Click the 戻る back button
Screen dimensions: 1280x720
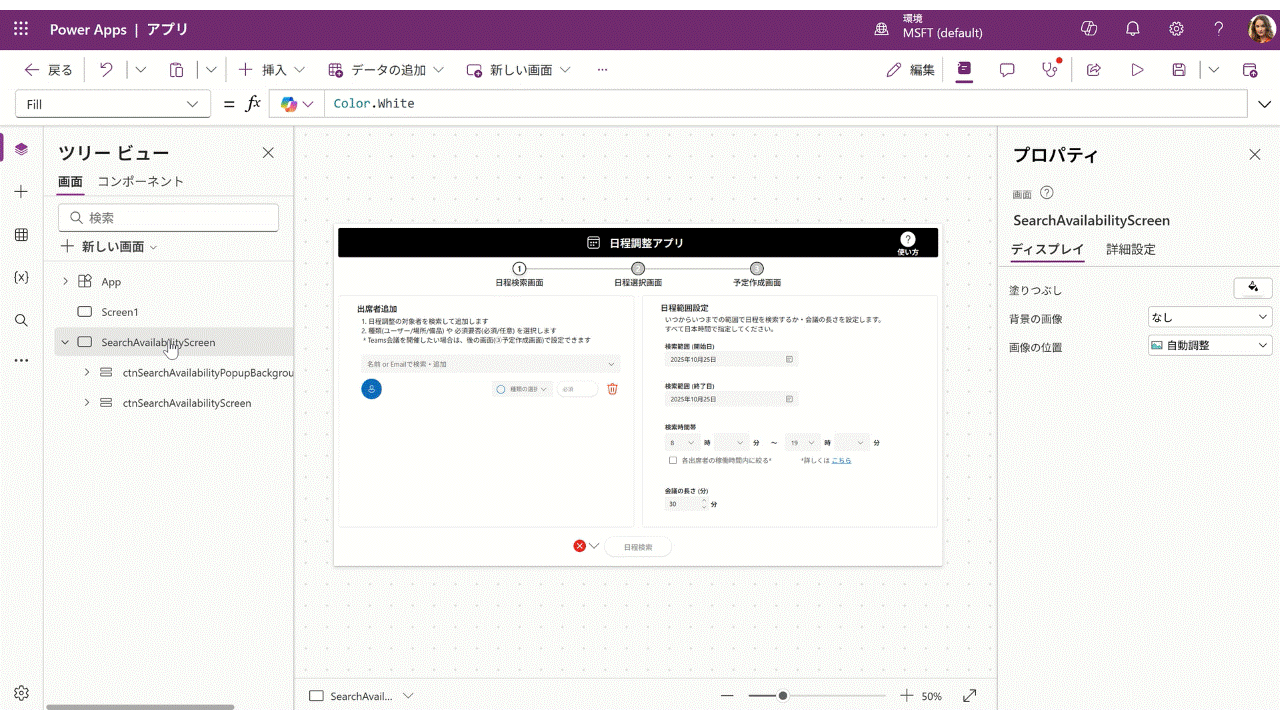tap(49, 70)
